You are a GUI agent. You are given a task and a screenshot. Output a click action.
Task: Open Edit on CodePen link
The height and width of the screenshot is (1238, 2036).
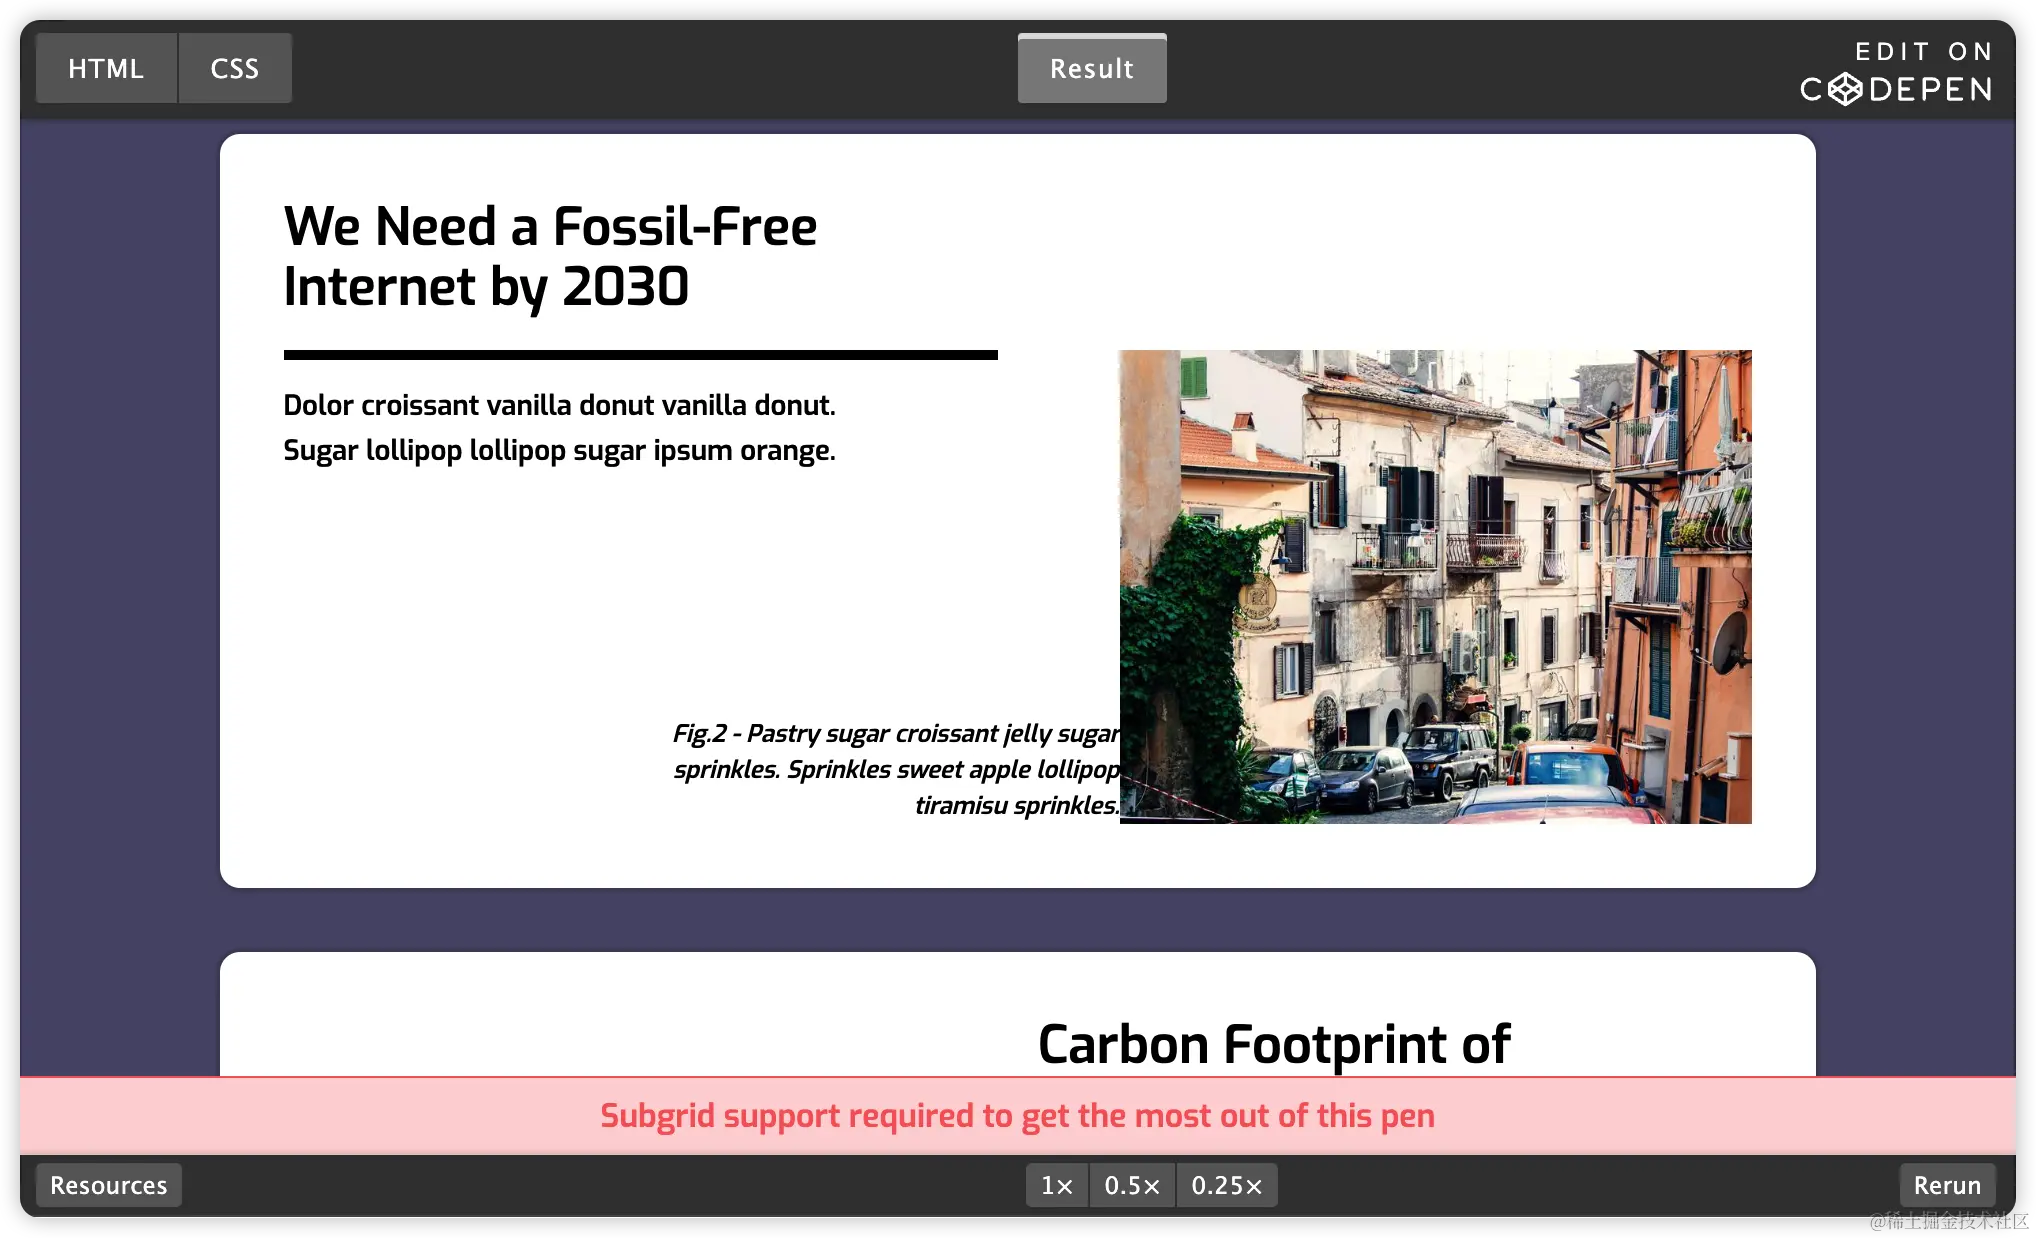1896,71
